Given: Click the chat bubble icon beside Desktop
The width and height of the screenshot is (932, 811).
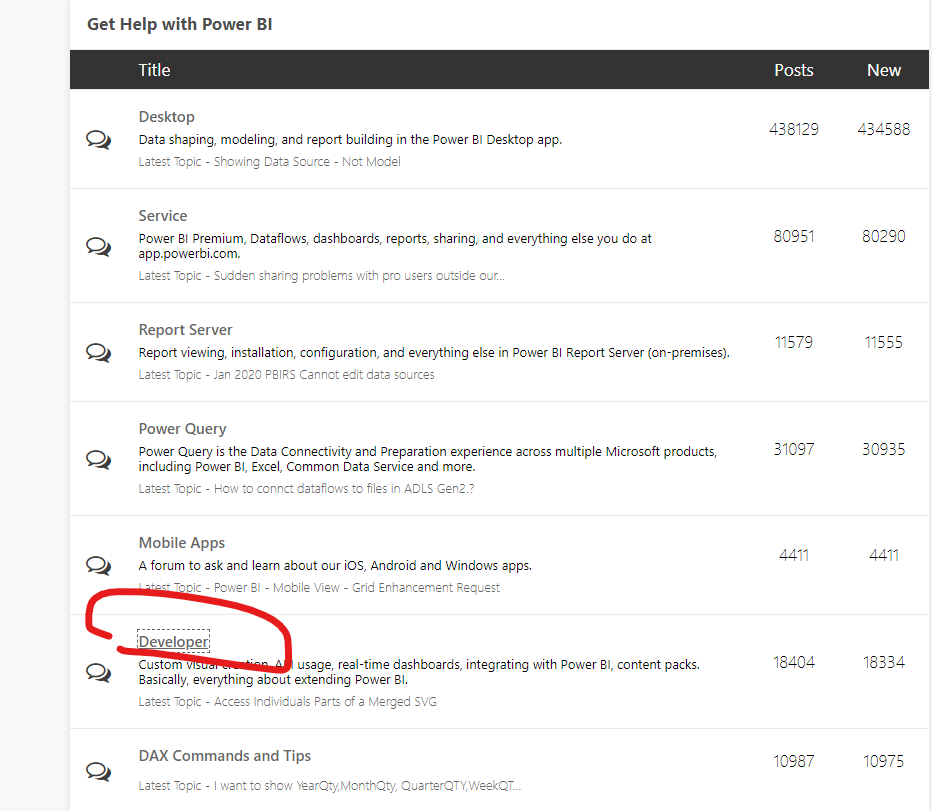Looking at the screenshot, I should point(98,140).
